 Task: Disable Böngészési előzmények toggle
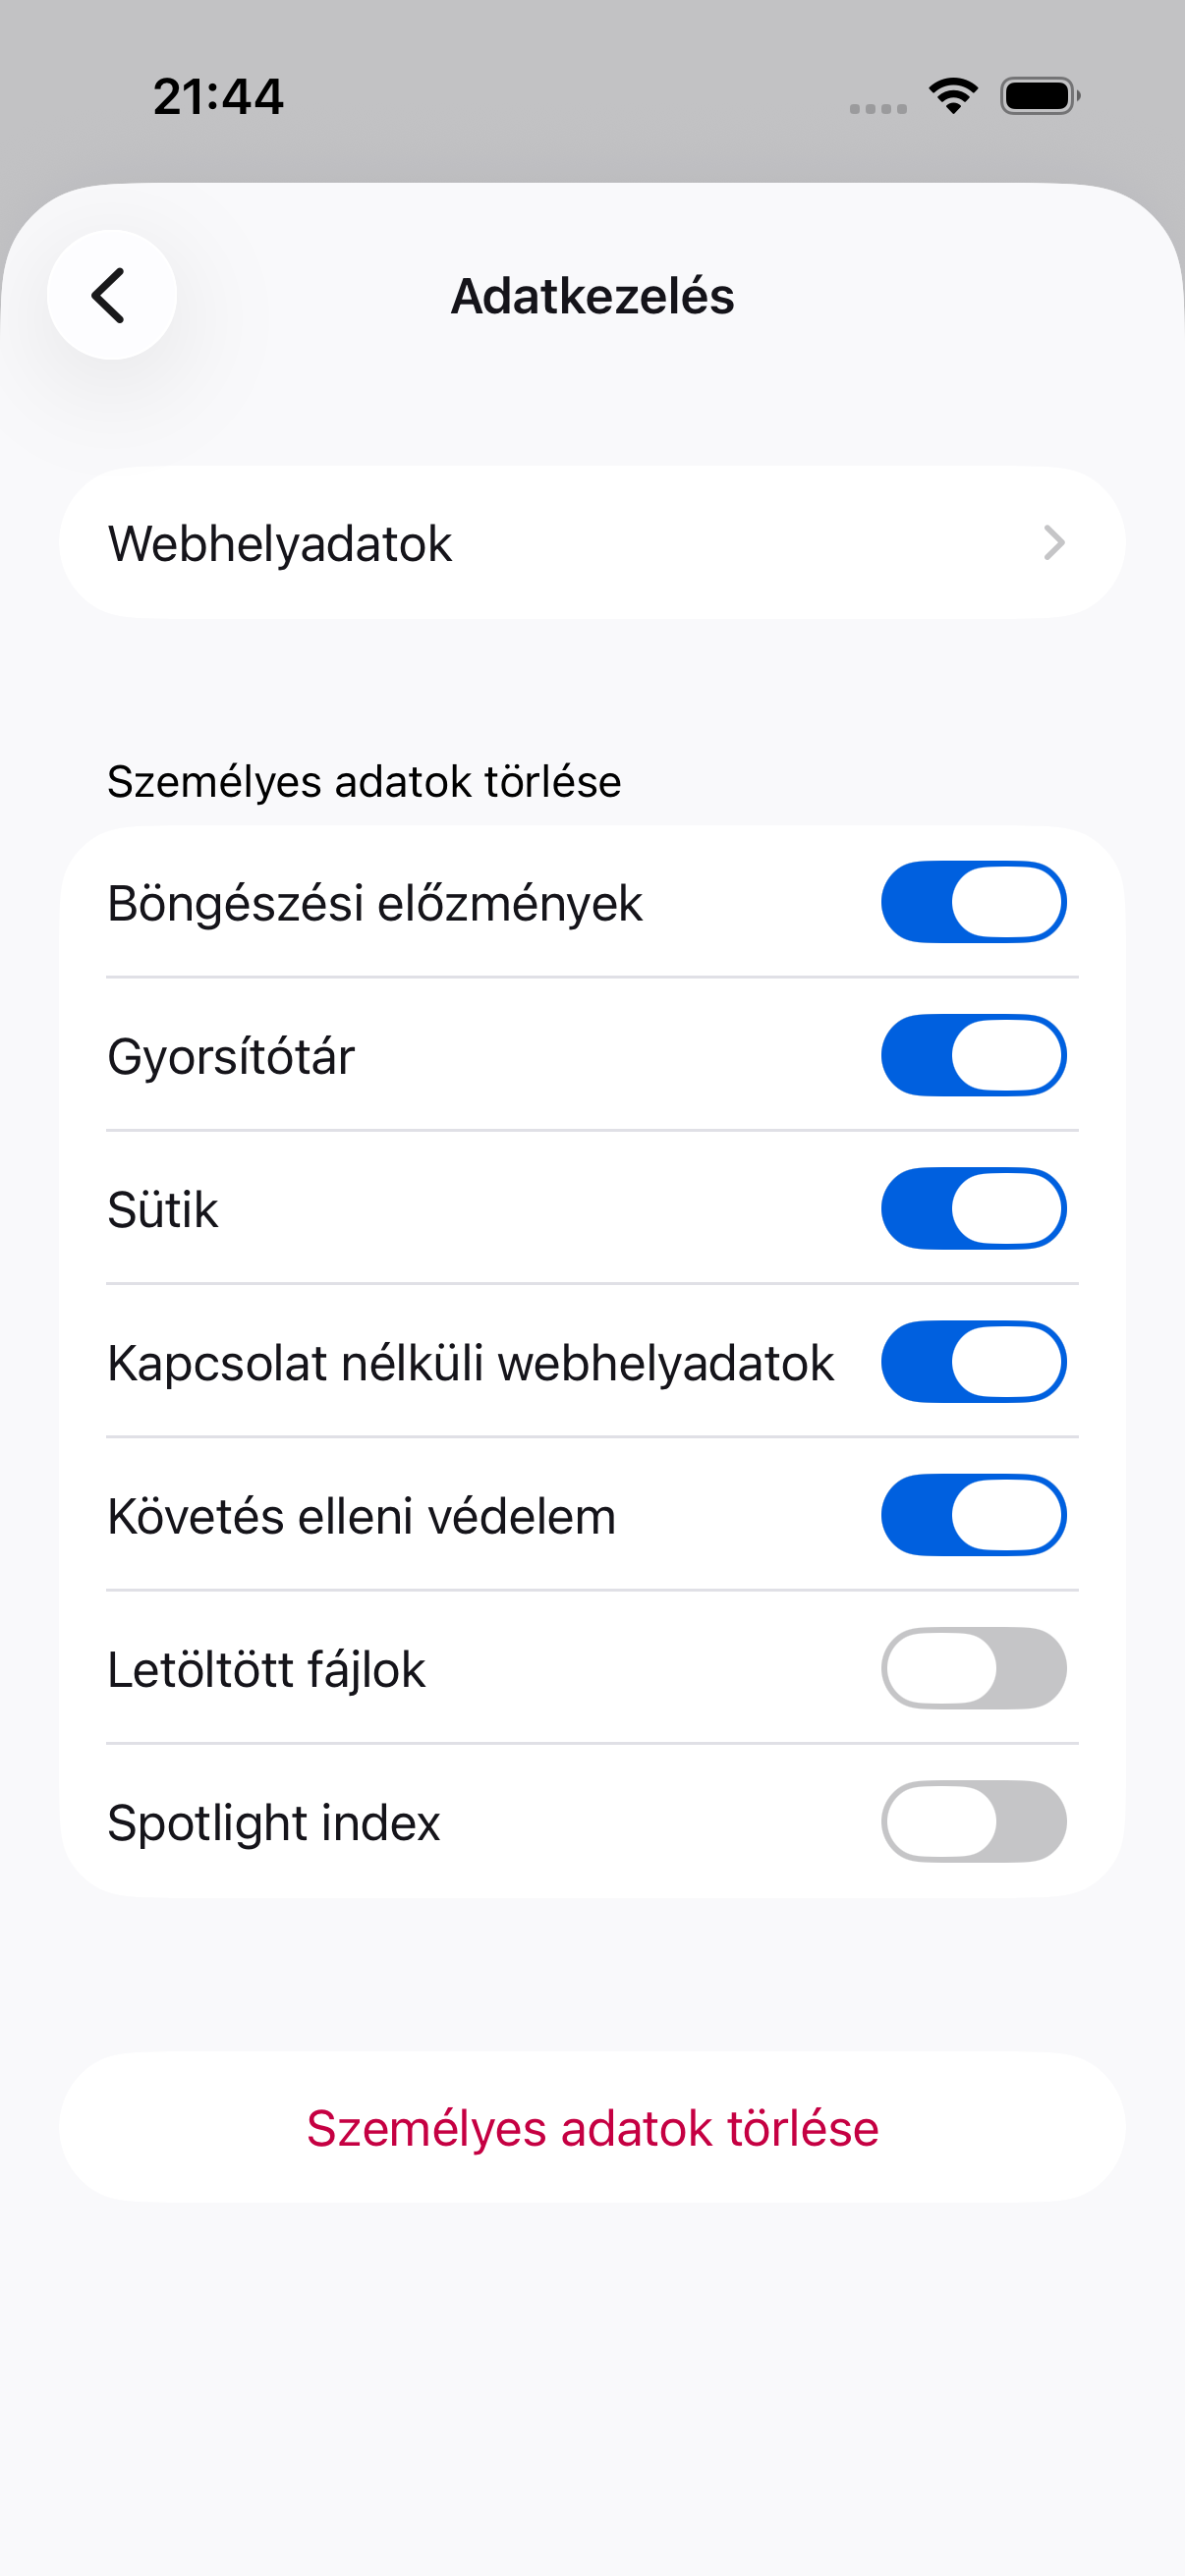pos(973,902)
